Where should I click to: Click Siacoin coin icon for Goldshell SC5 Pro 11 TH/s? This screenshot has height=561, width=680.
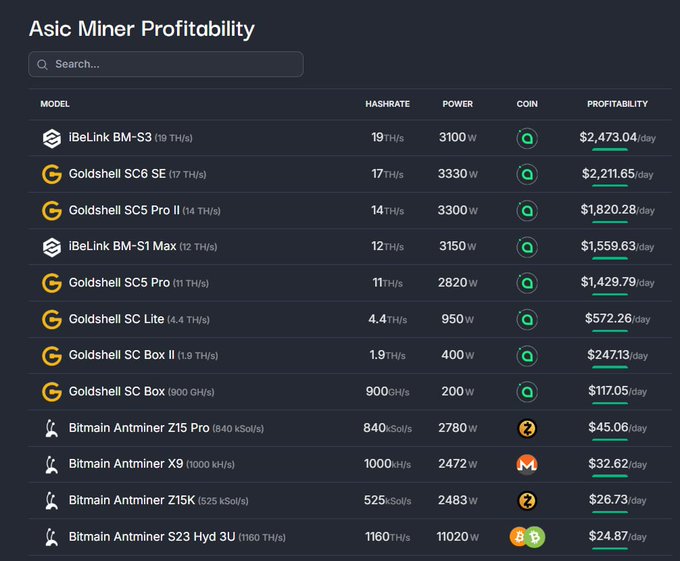tap(527, 283)
